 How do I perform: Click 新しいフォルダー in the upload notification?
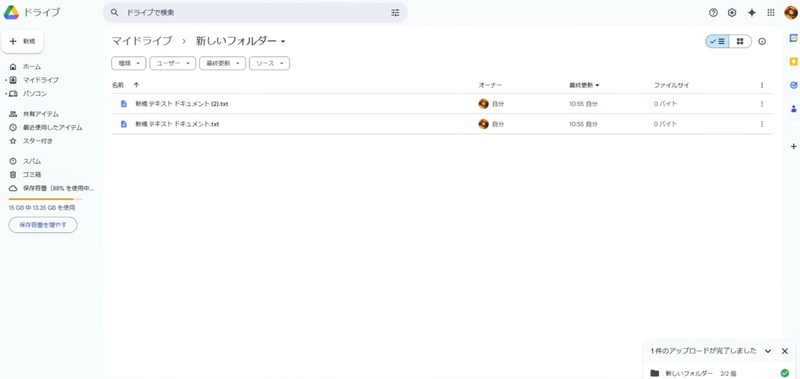pos(689,373)
